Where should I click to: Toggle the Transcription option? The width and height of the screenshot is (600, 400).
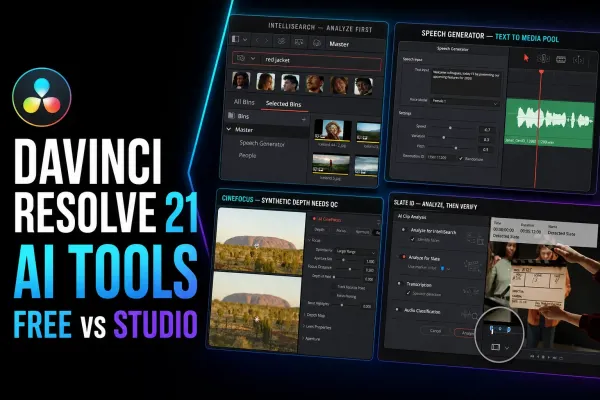399,284
